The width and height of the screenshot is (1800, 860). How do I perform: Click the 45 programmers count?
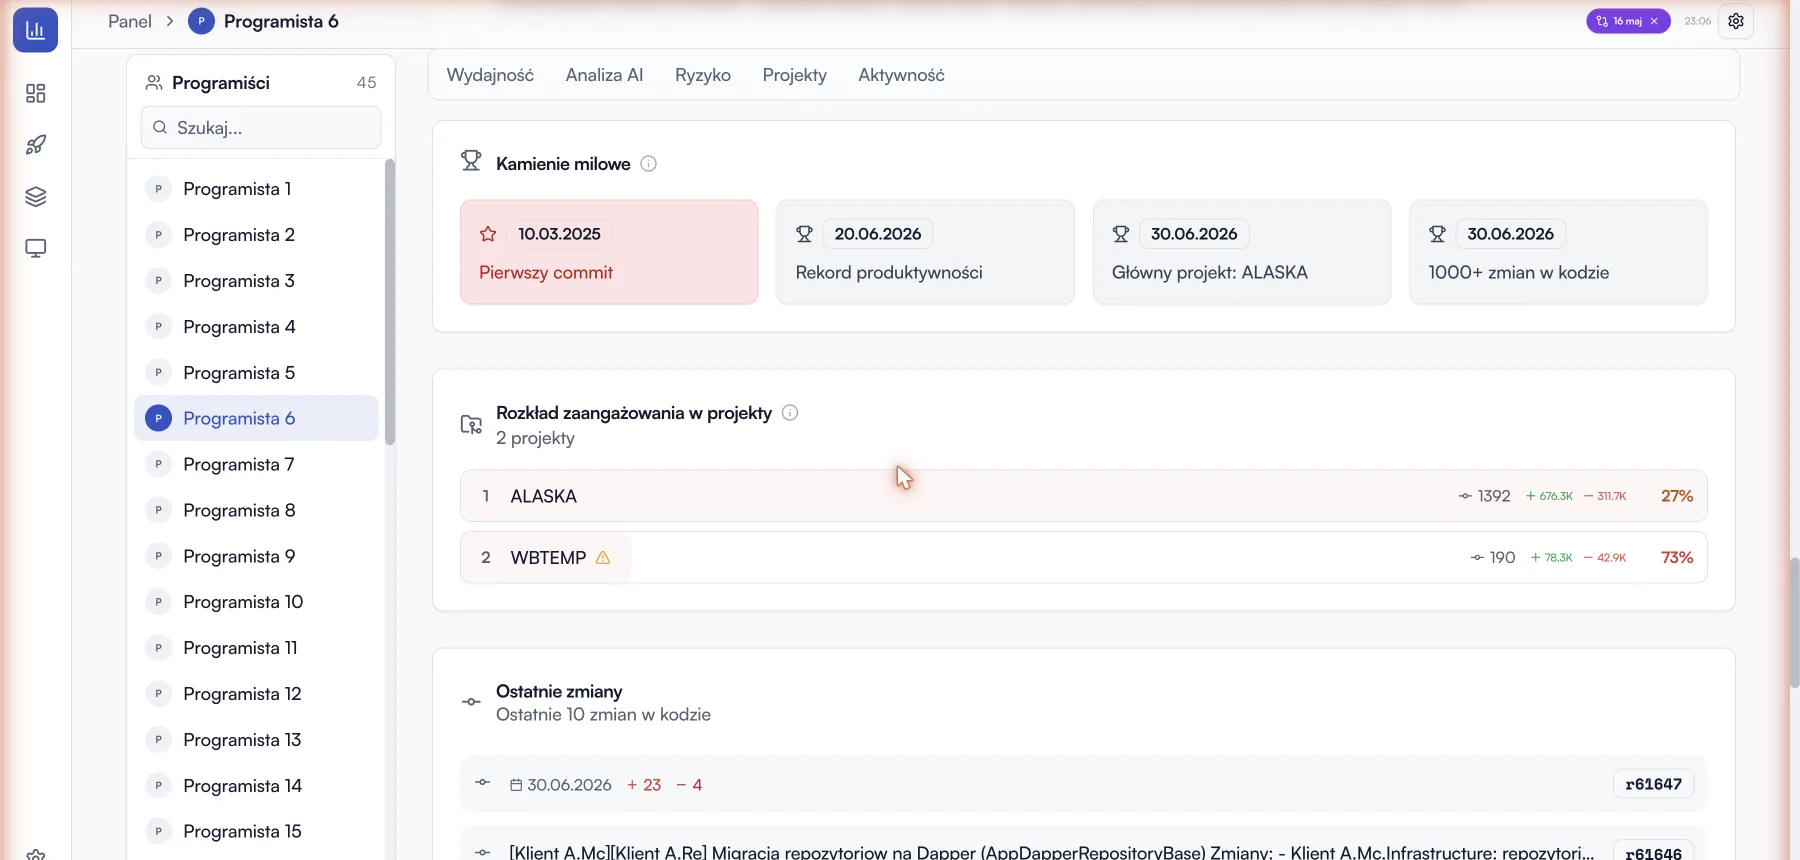click(x=367, y=83)
